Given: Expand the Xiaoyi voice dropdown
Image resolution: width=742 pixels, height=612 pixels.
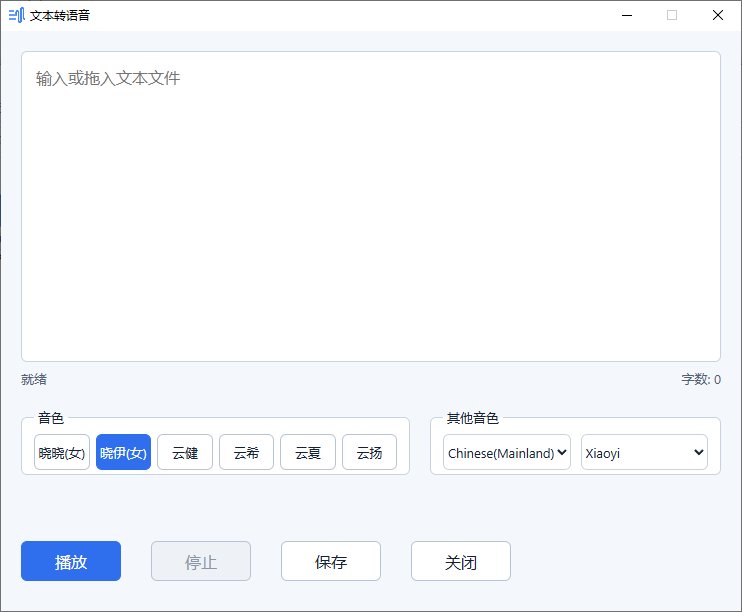Looking at the screenshot, I should click(x=645, y=452).
